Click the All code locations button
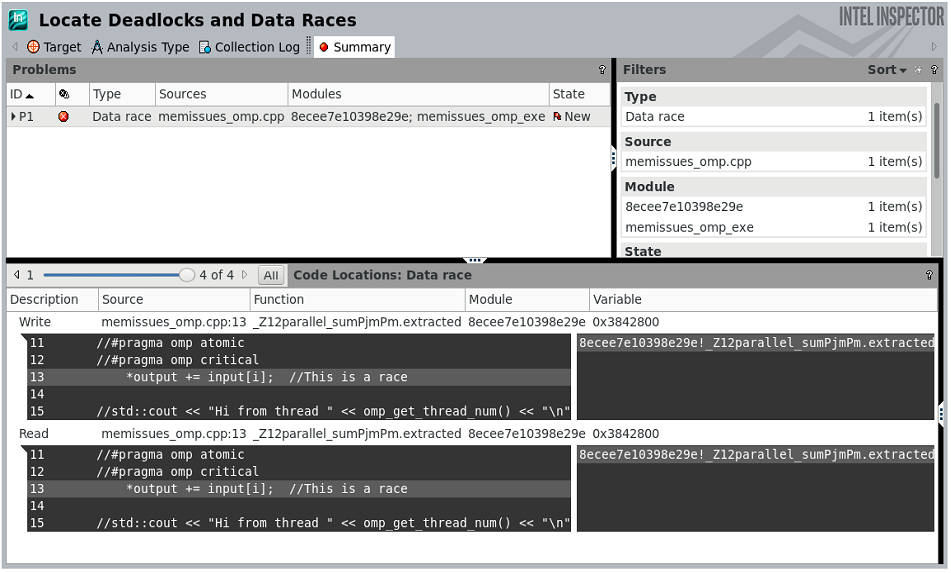Viewport: 951px width, 573px height. click(270, 275)
